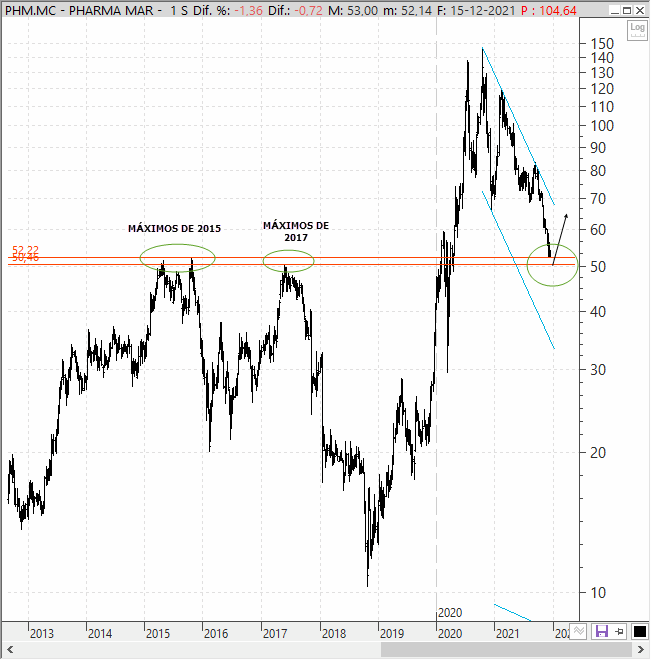Click the '60' price axis label
The image size is (651, 660).
click(598, 230)
